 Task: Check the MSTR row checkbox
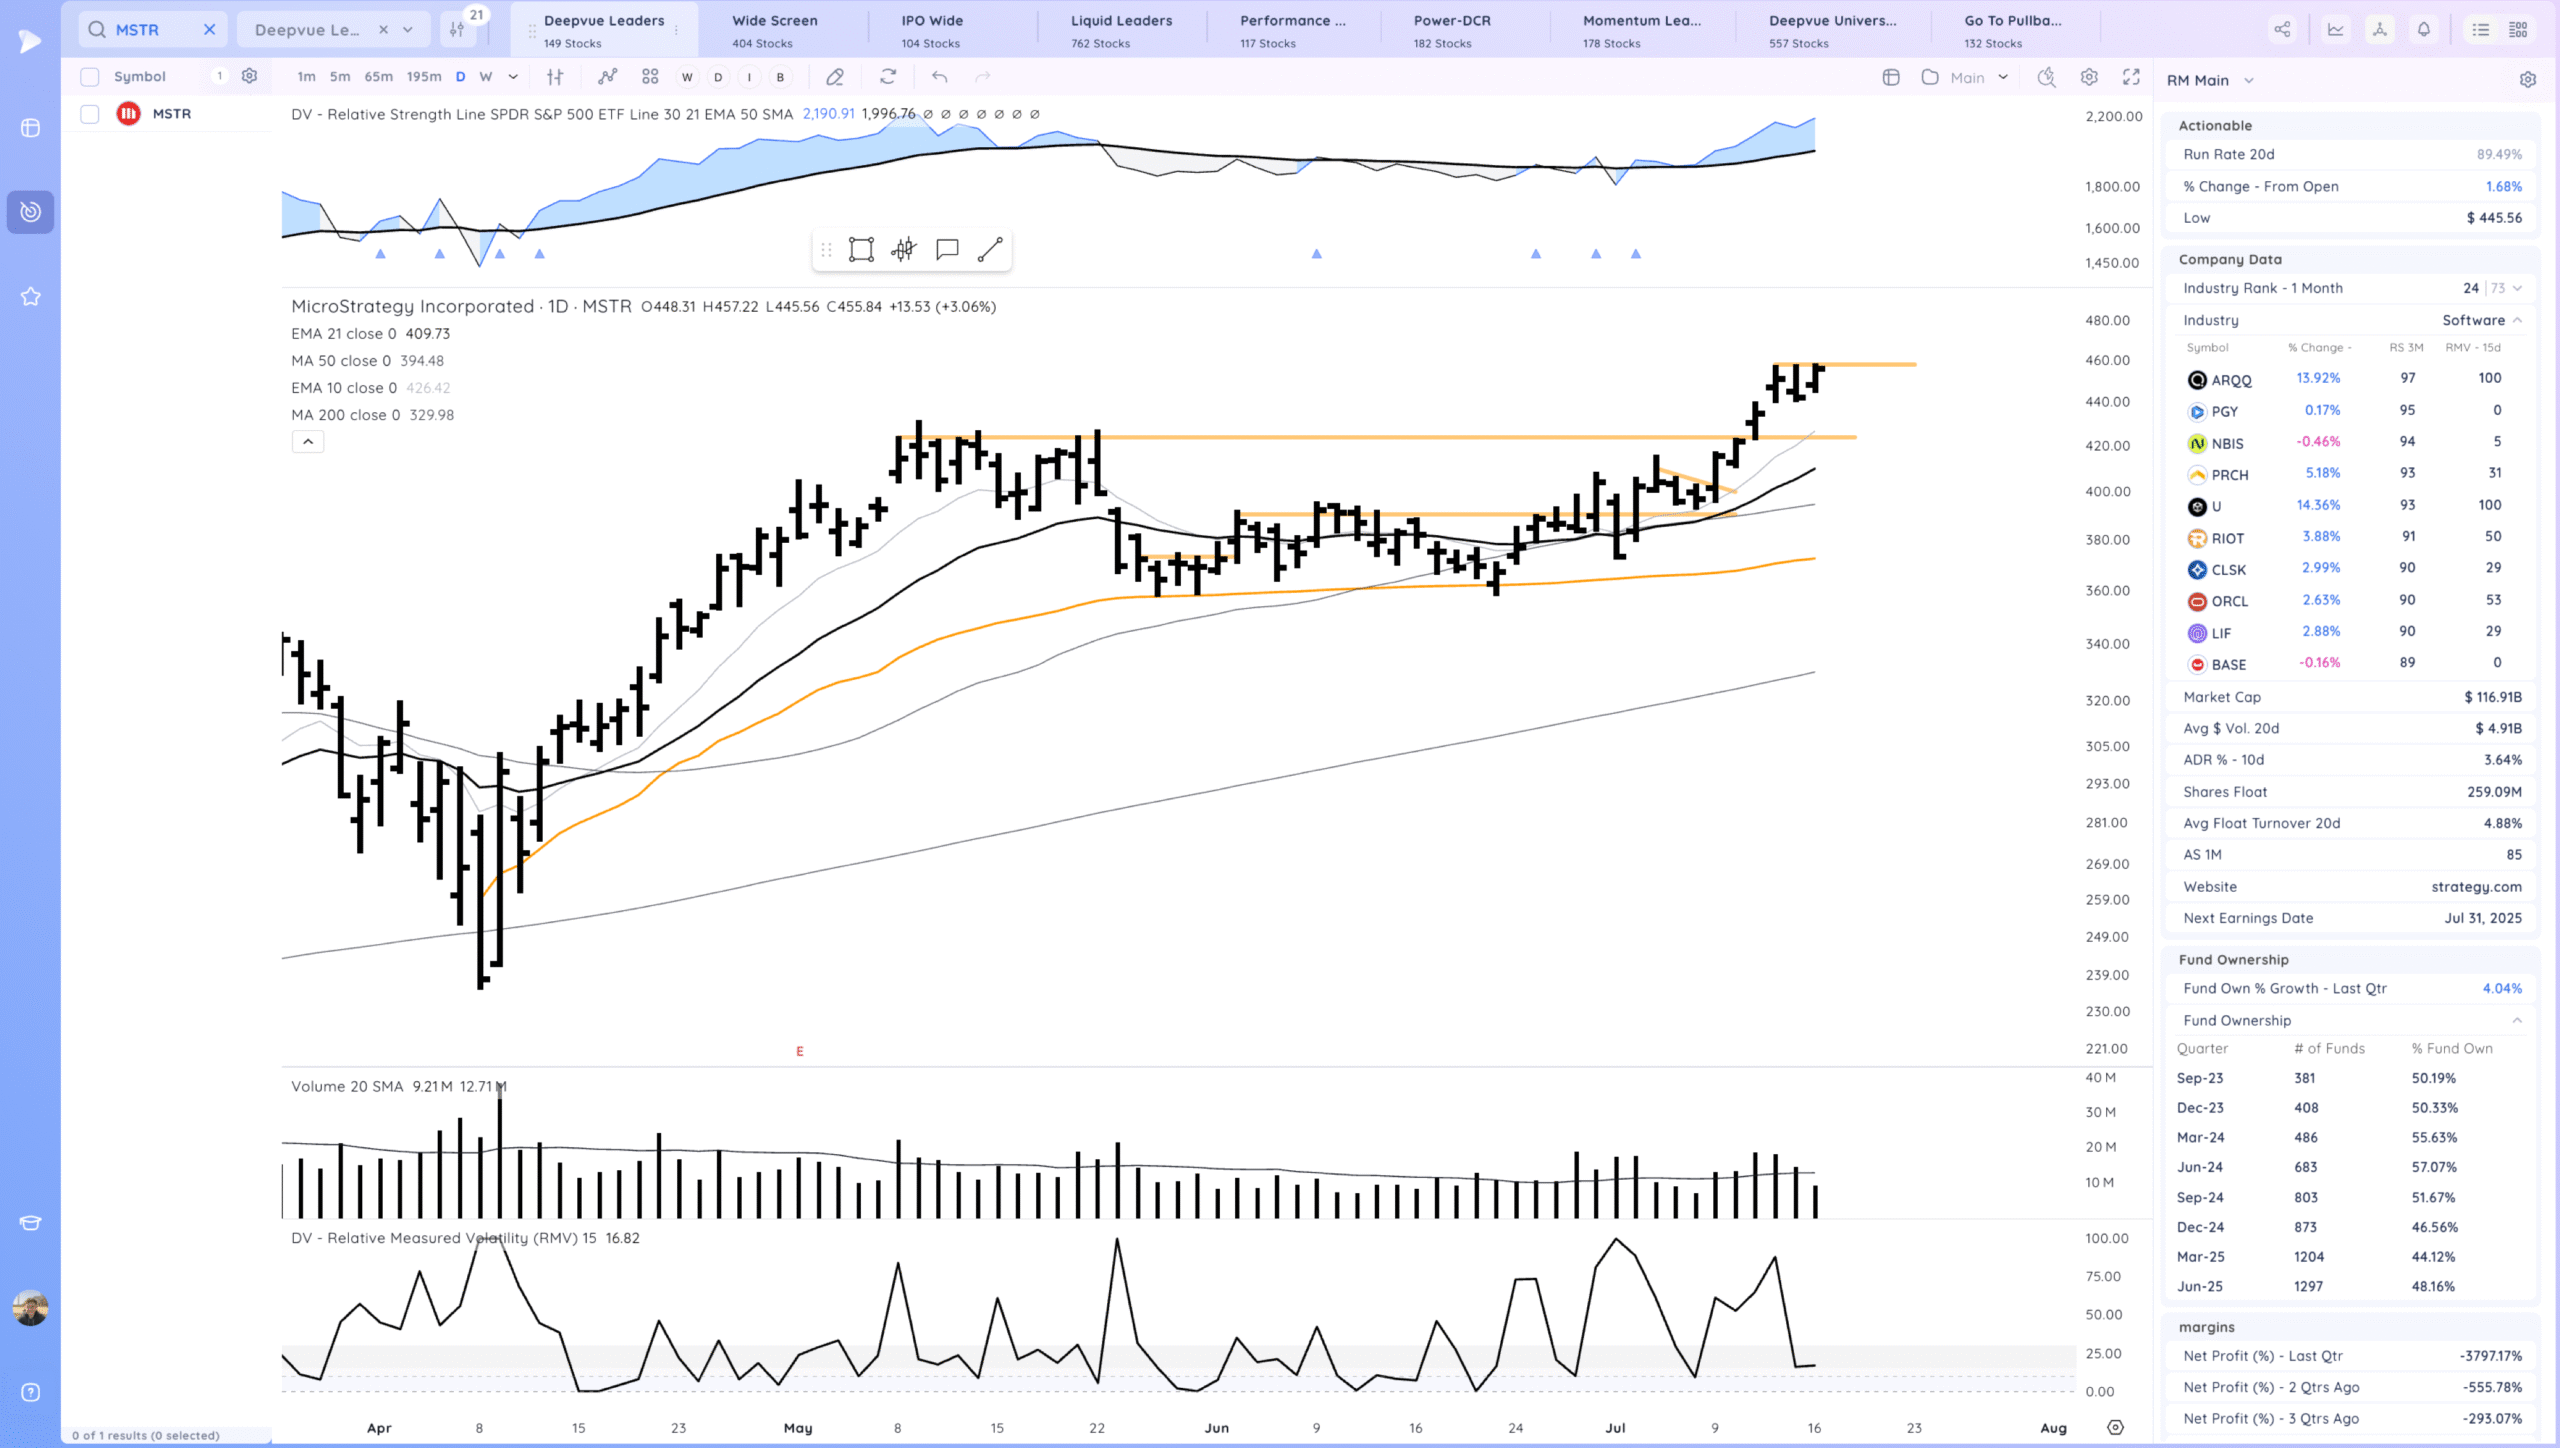90,114
